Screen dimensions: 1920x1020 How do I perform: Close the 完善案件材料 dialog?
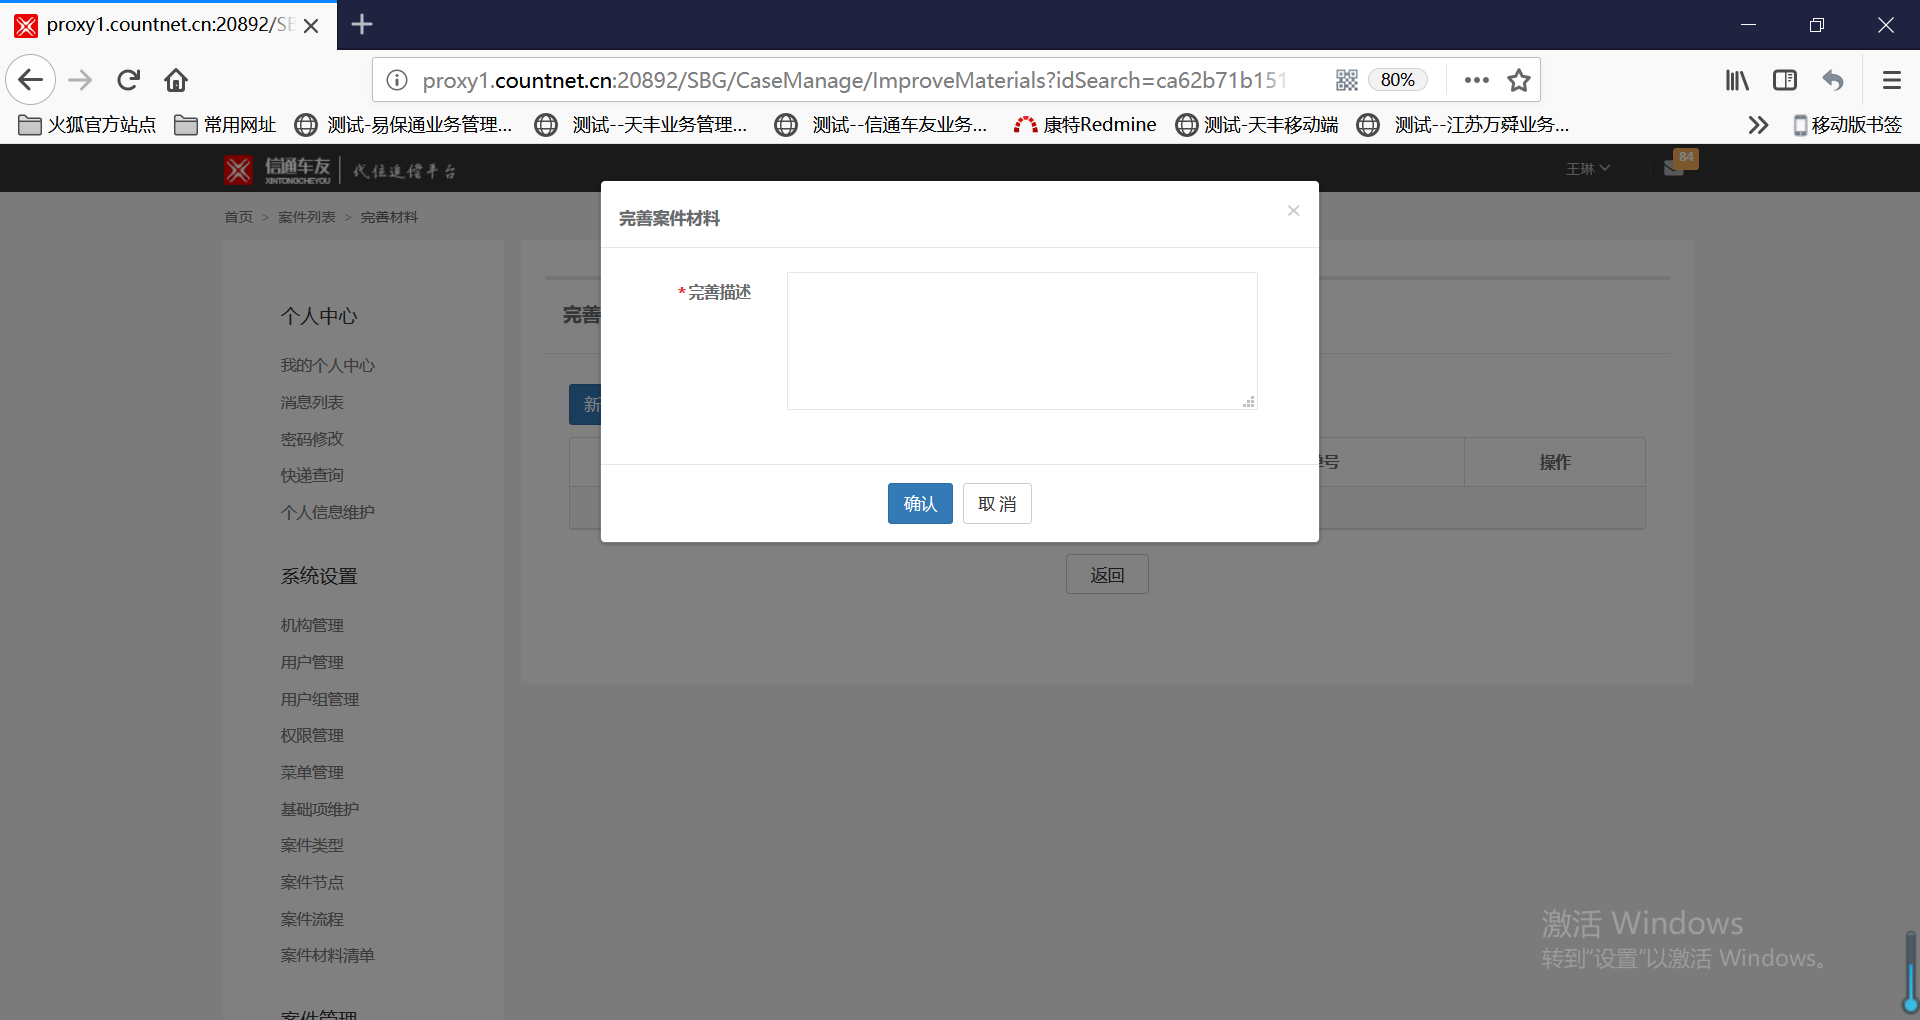point(1293,210)
